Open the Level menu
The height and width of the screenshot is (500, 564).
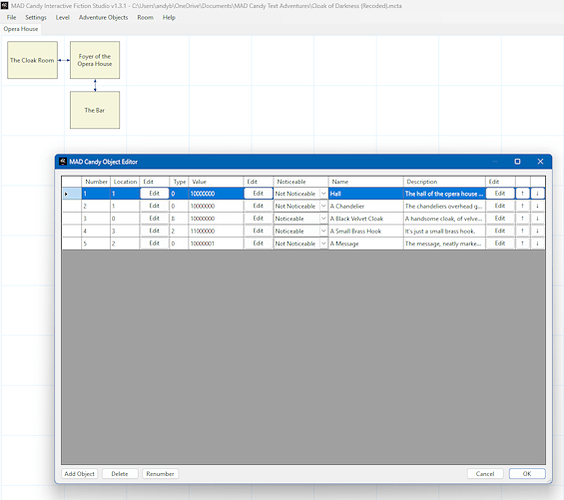click(x=62, y=17)
